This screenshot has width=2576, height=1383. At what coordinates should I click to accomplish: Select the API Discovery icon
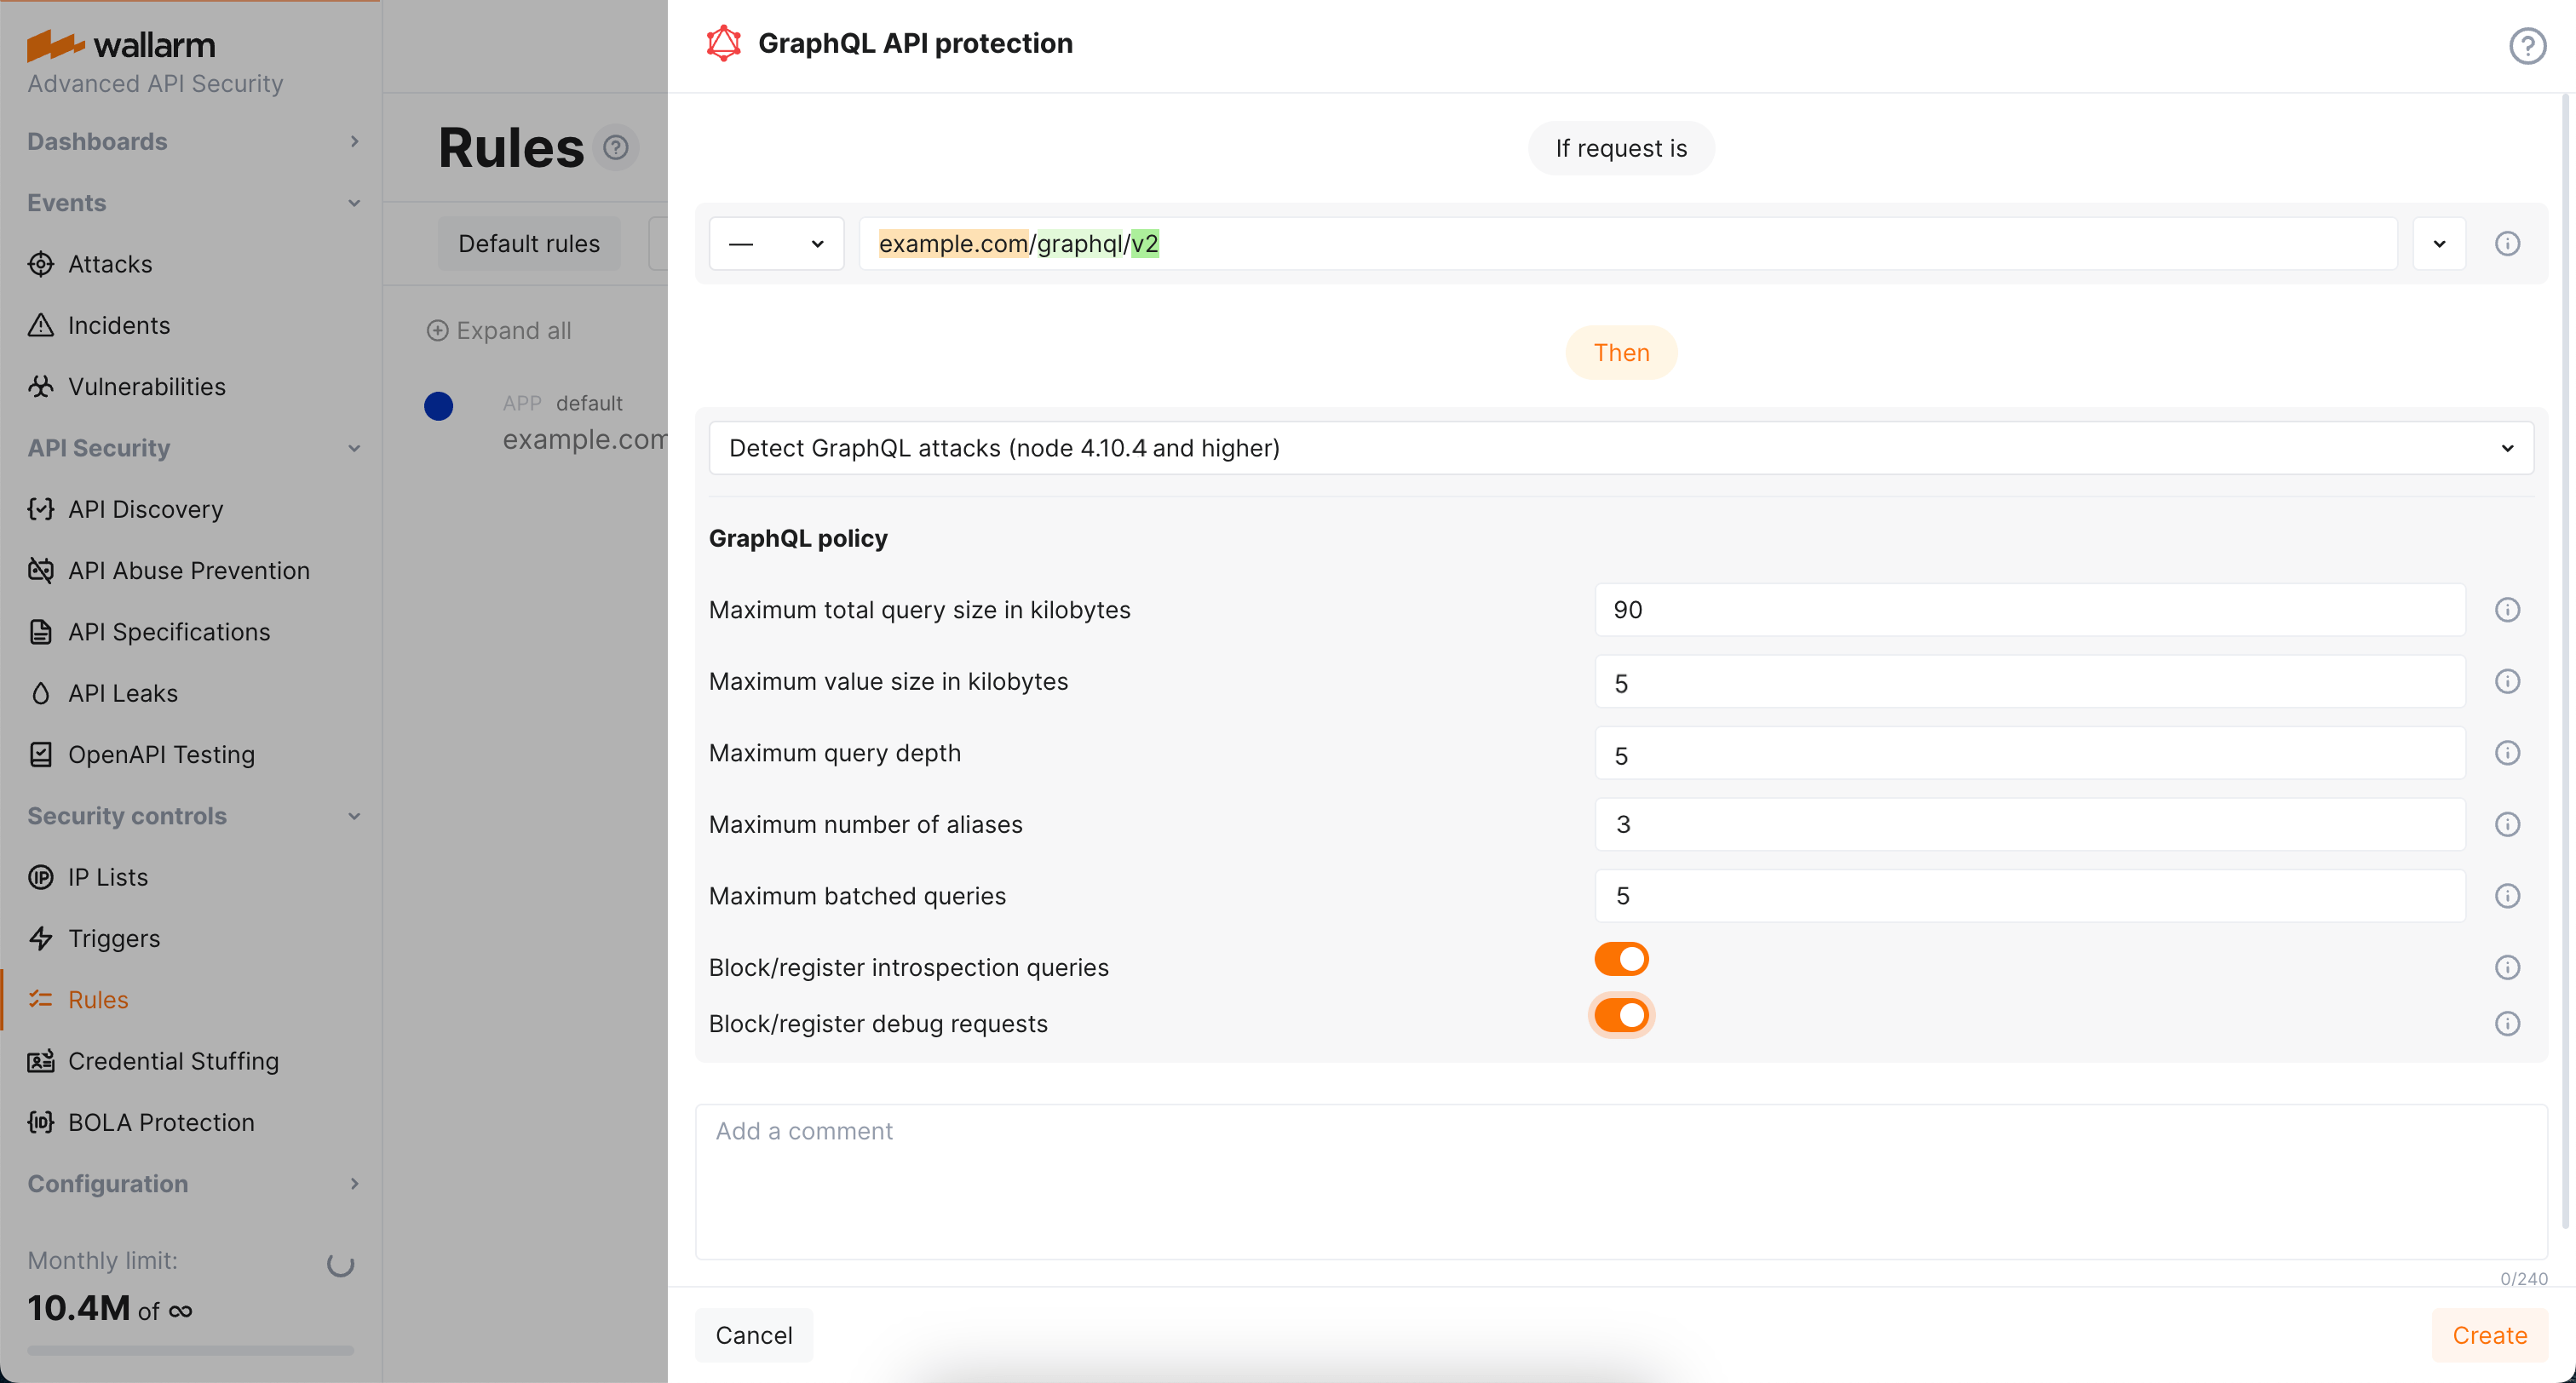(x=40, y=509)
